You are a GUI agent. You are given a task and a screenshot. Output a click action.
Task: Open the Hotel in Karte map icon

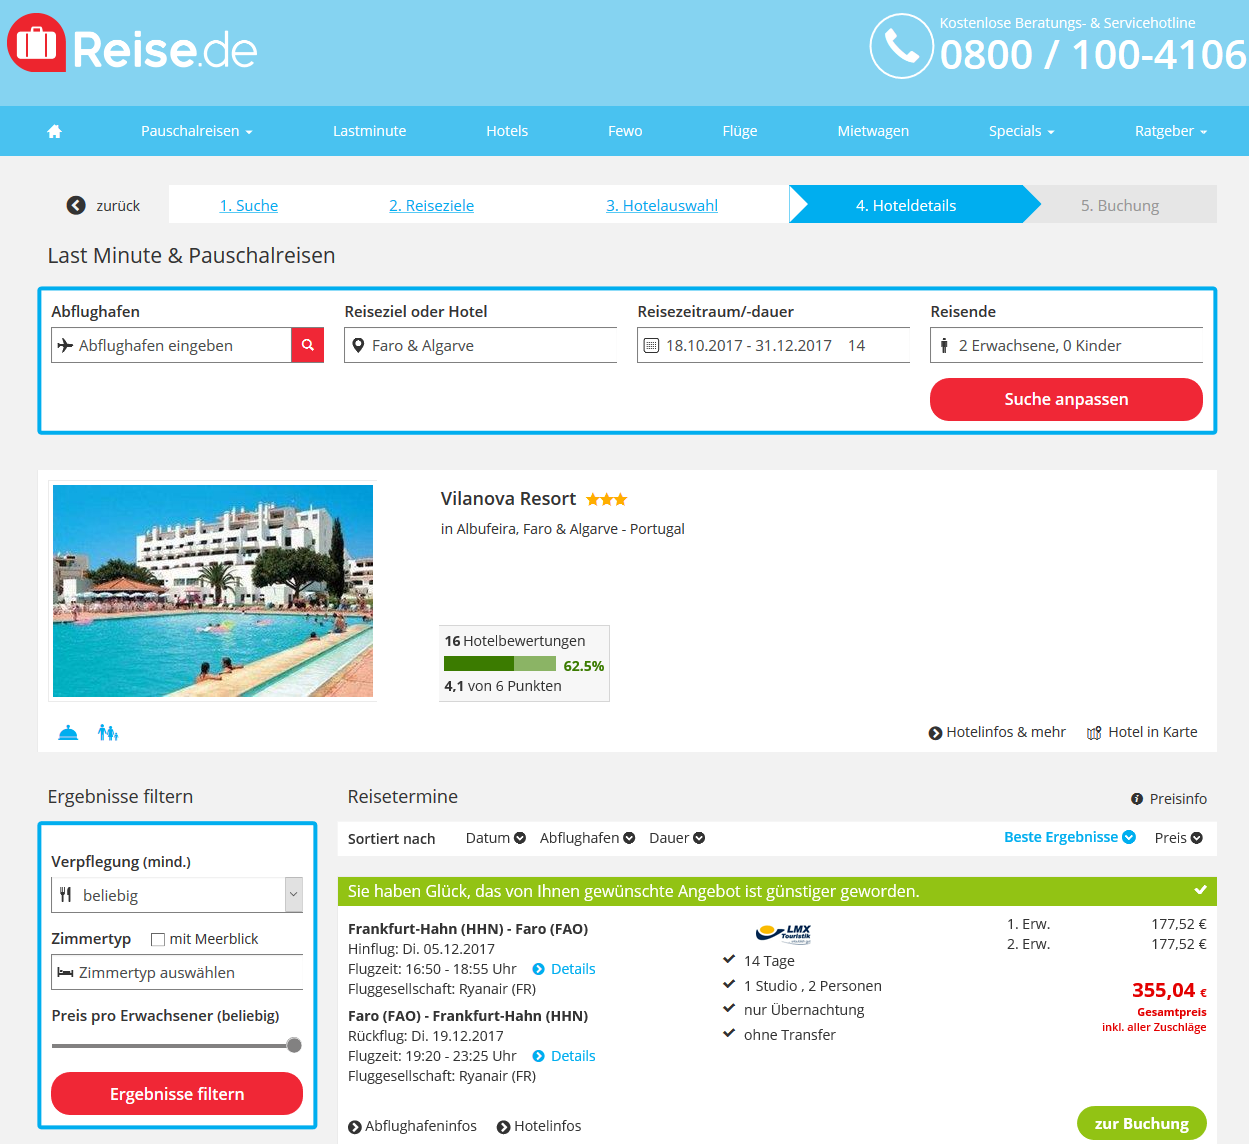[1094, 733]
